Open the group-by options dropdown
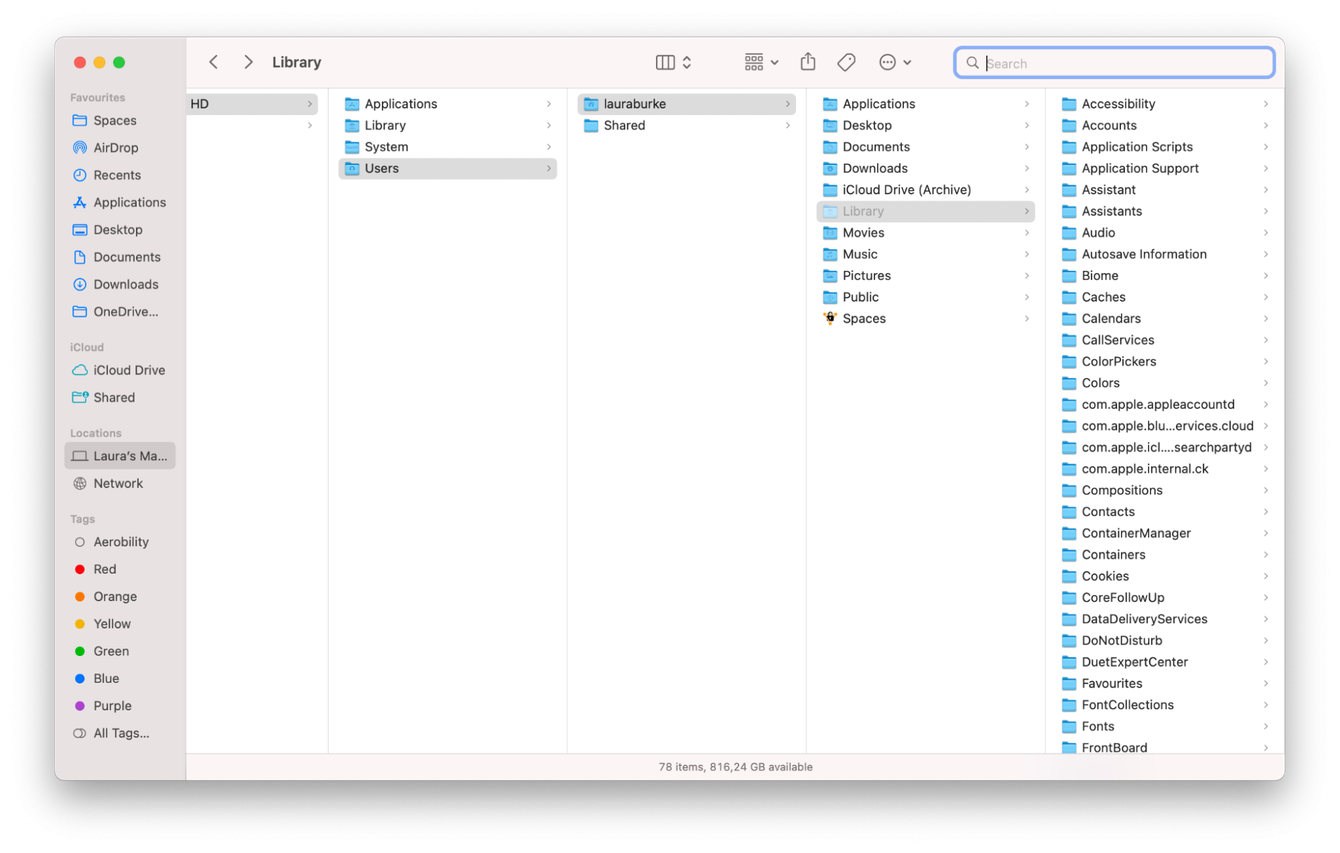1340x853 pixels. coord(761,62)
